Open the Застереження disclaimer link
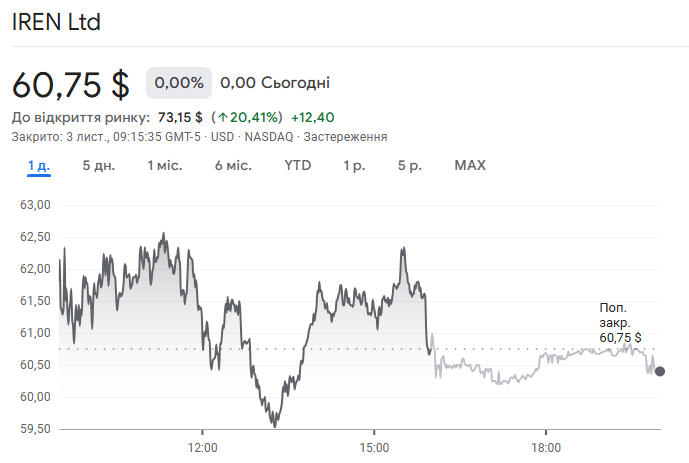 [345, 136]
